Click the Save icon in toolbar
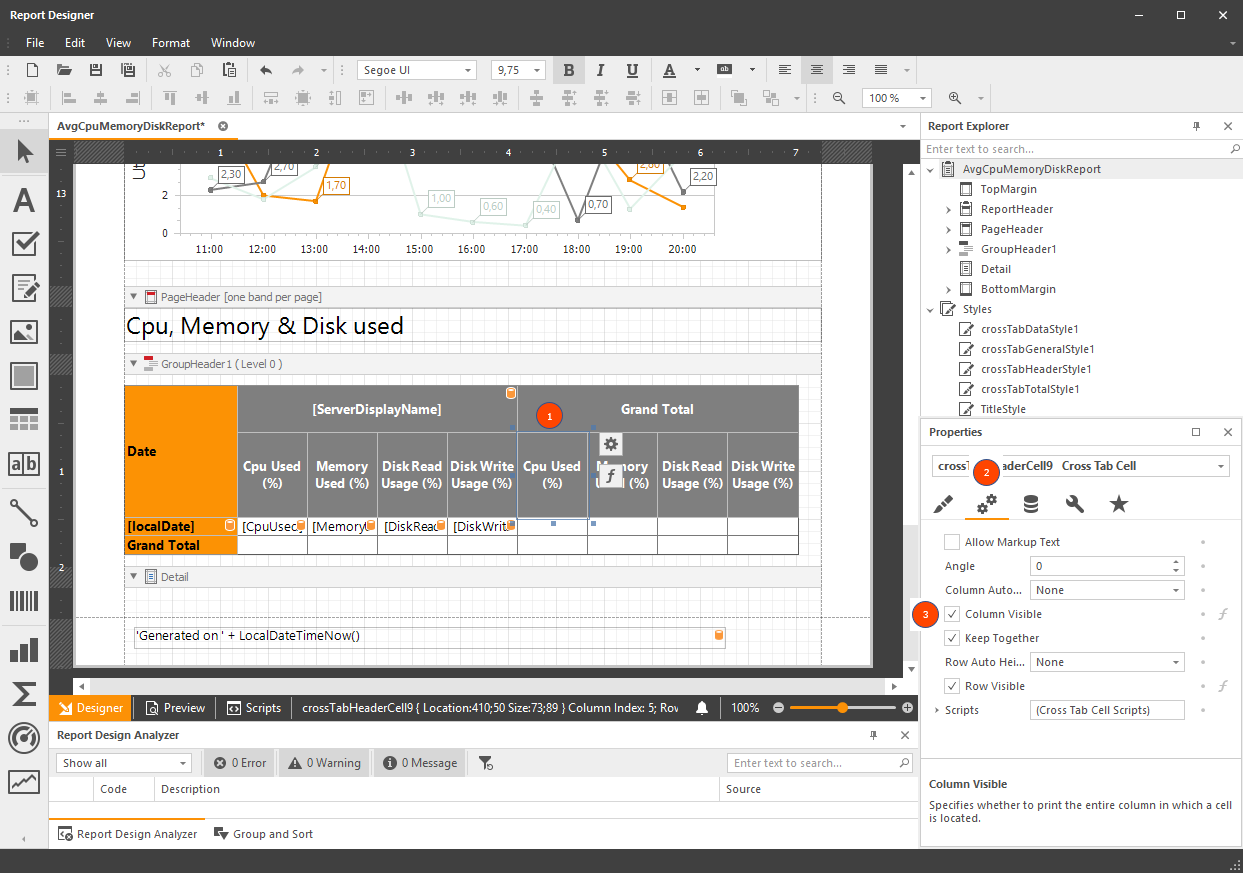Screen dimensions: 1243x873 [96, 70]
